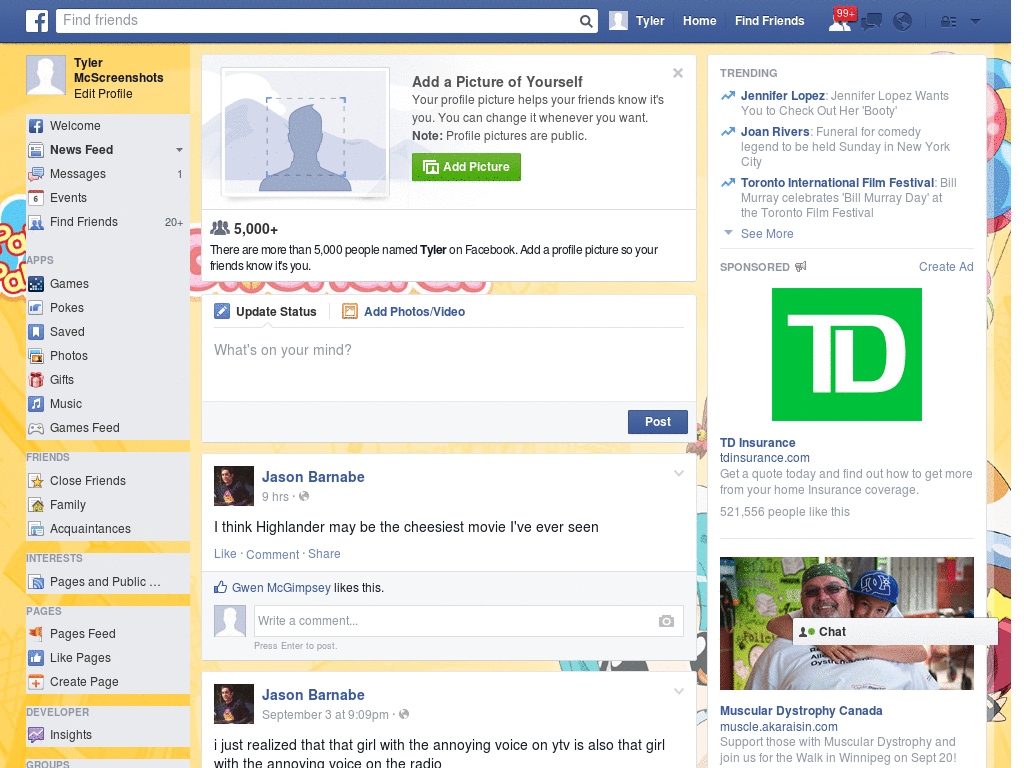Open options chevron on 9 hrs post

pyautogui.click(x=679, y=473)
